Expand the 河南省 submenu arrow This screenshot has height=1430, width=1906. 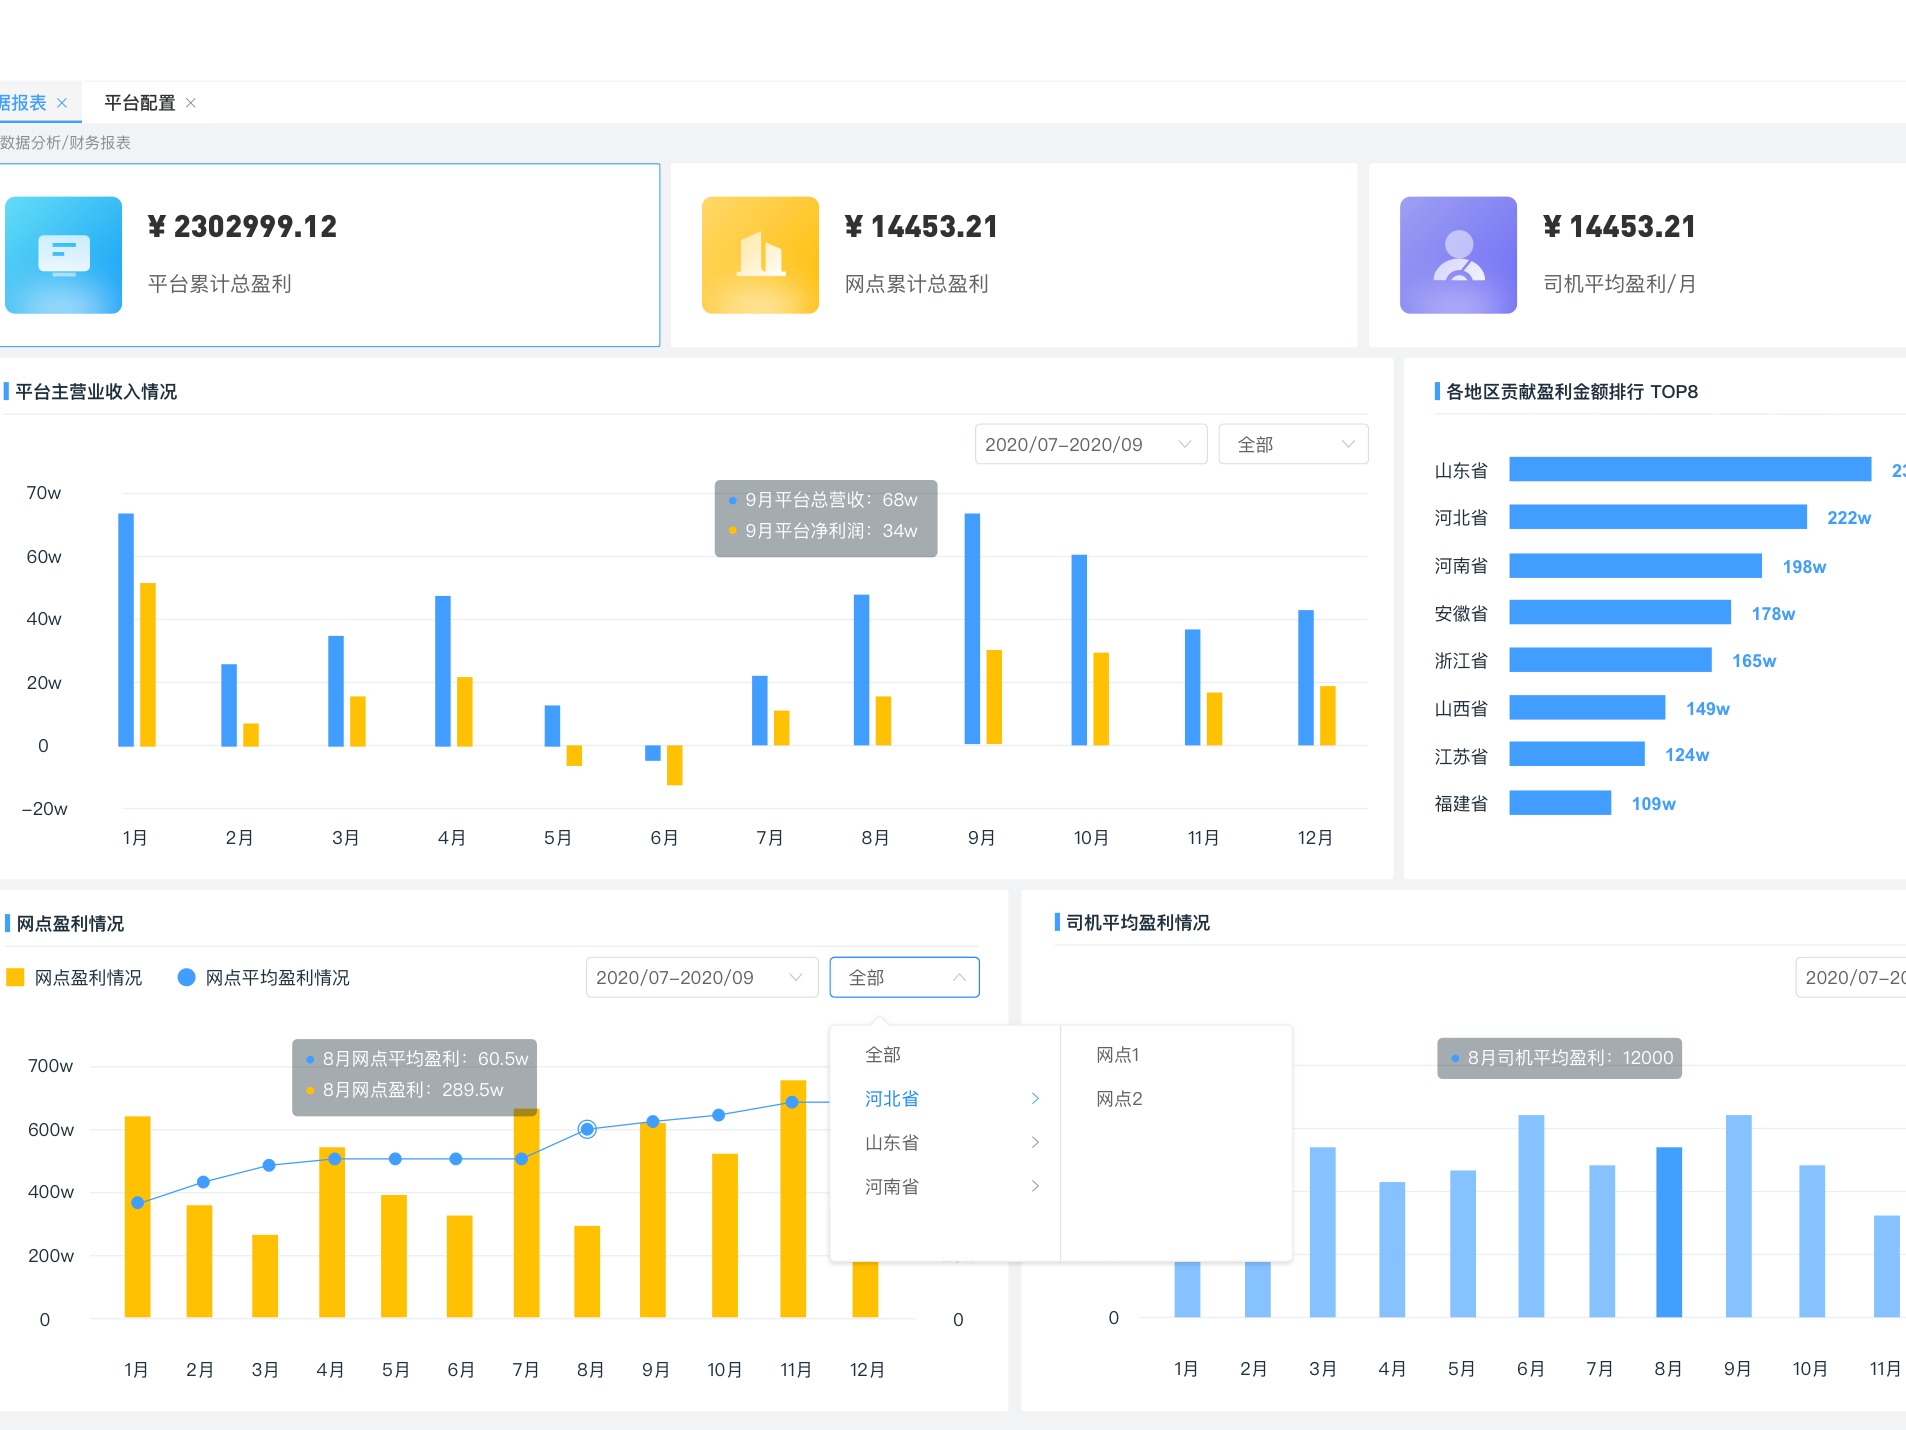(1035, 1186)
